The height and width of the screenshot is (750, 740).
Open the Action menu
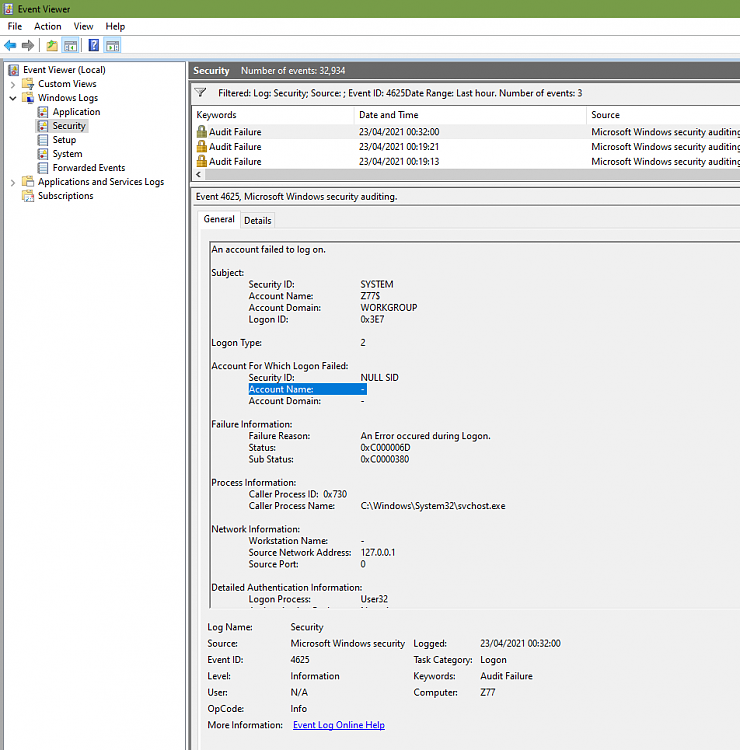click(47, 26)
